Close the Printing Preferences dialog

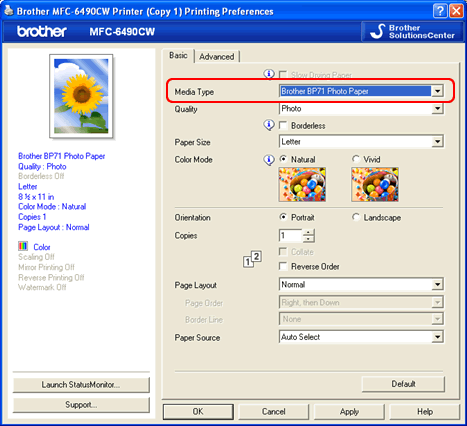click(x=456, y=11)
